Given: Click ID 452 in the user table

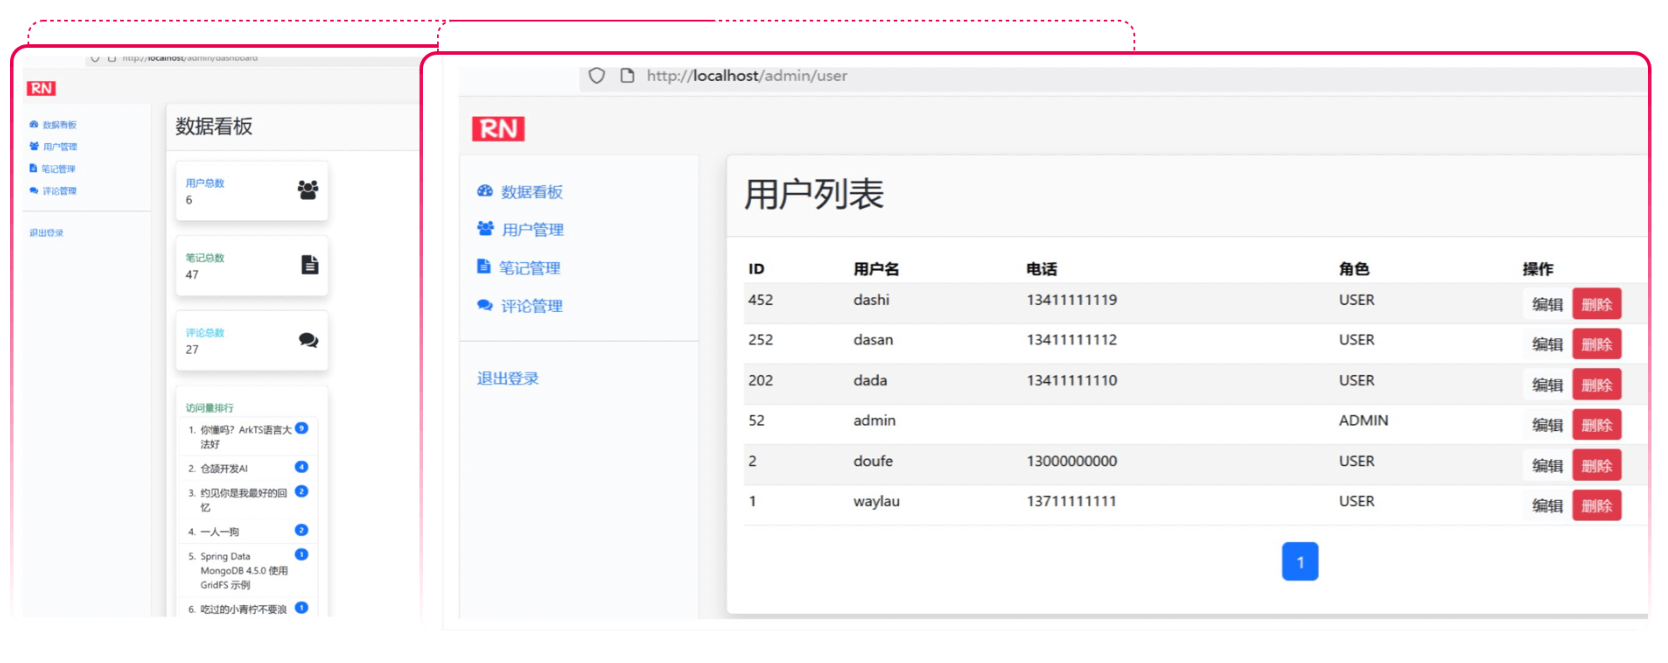Looking at the screenshot, I should pos(760,300).
